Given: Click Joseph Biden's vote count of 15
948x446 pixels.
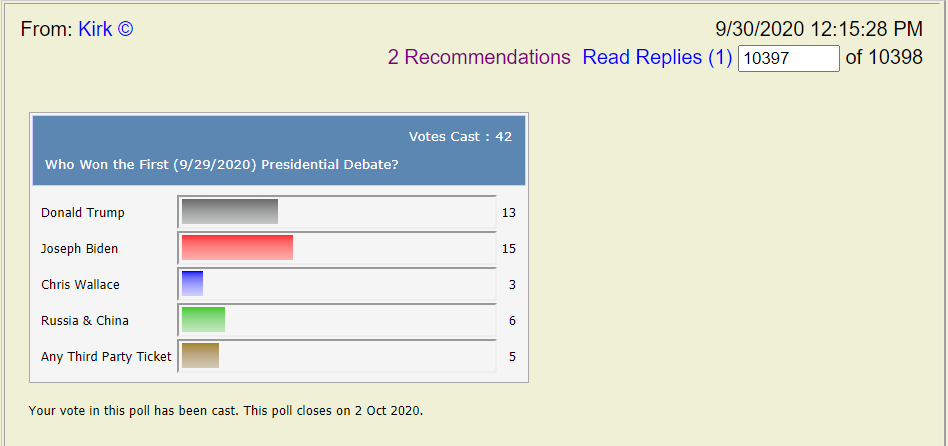Looking at the screenshot, I should (x=509, y=249).
